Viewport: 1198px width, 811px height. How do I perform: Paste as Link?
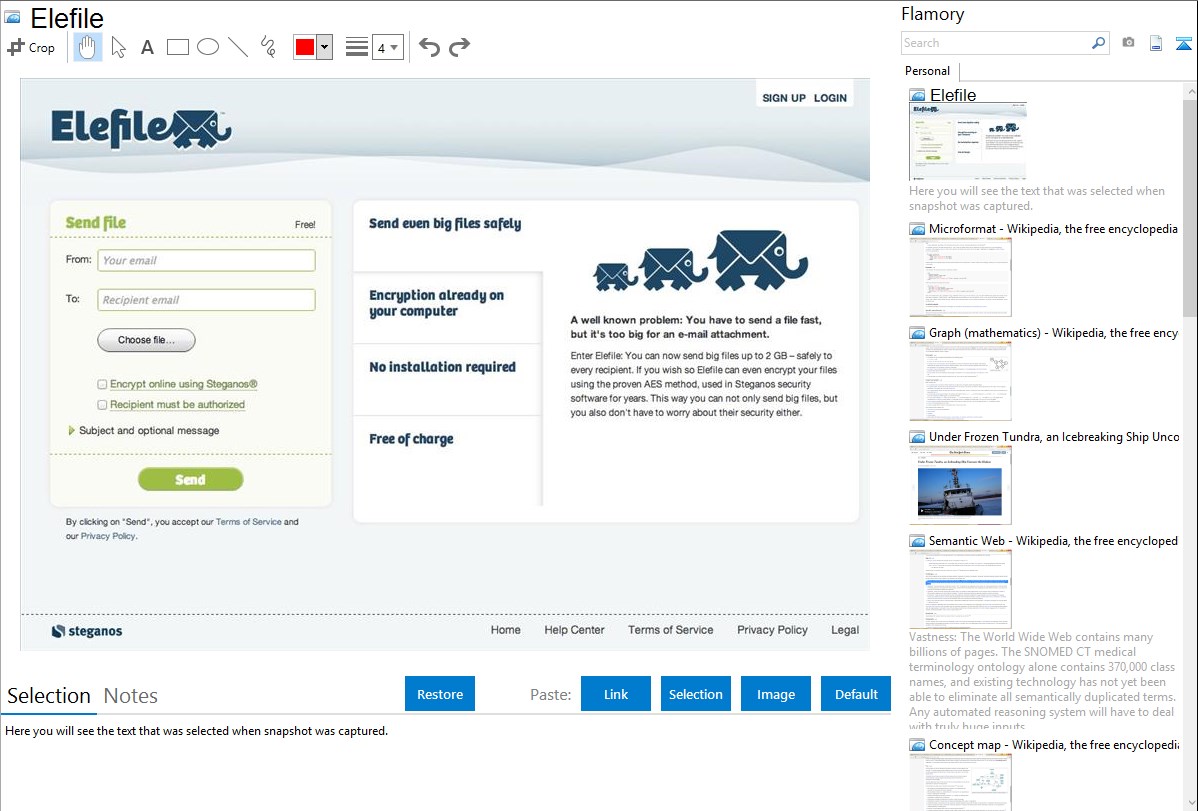pyautogui.click(x=616, y=694)
